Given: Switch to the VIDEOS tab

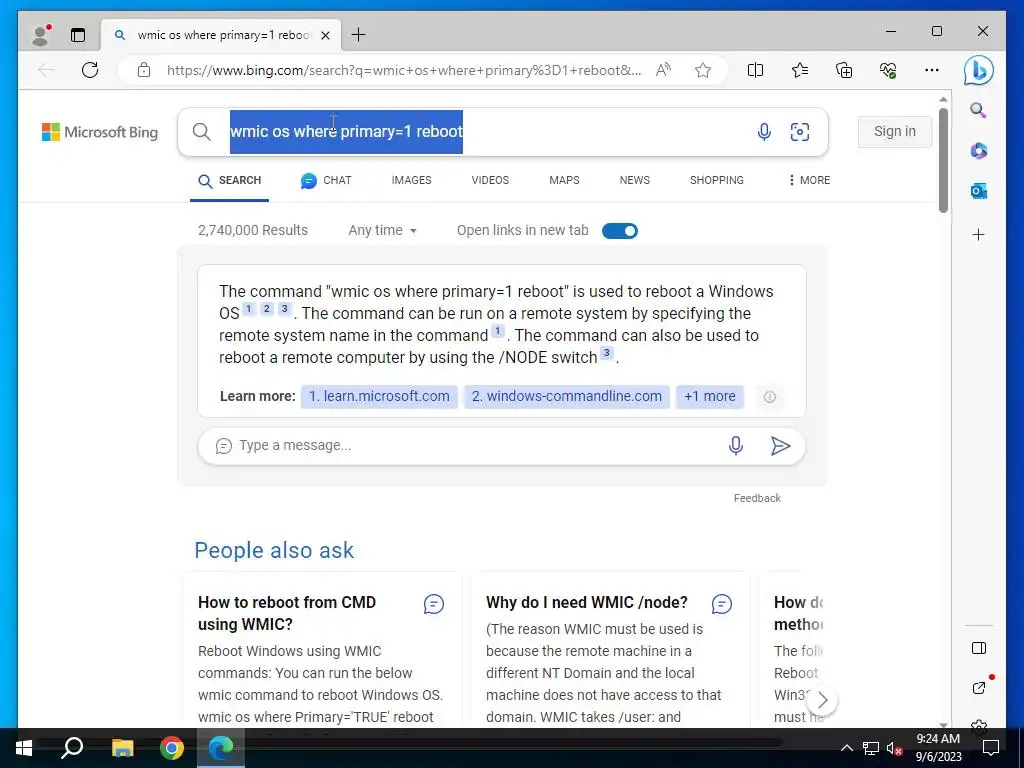Looking at the screenshot, I should pyautogui.click(x=490, y=180).
